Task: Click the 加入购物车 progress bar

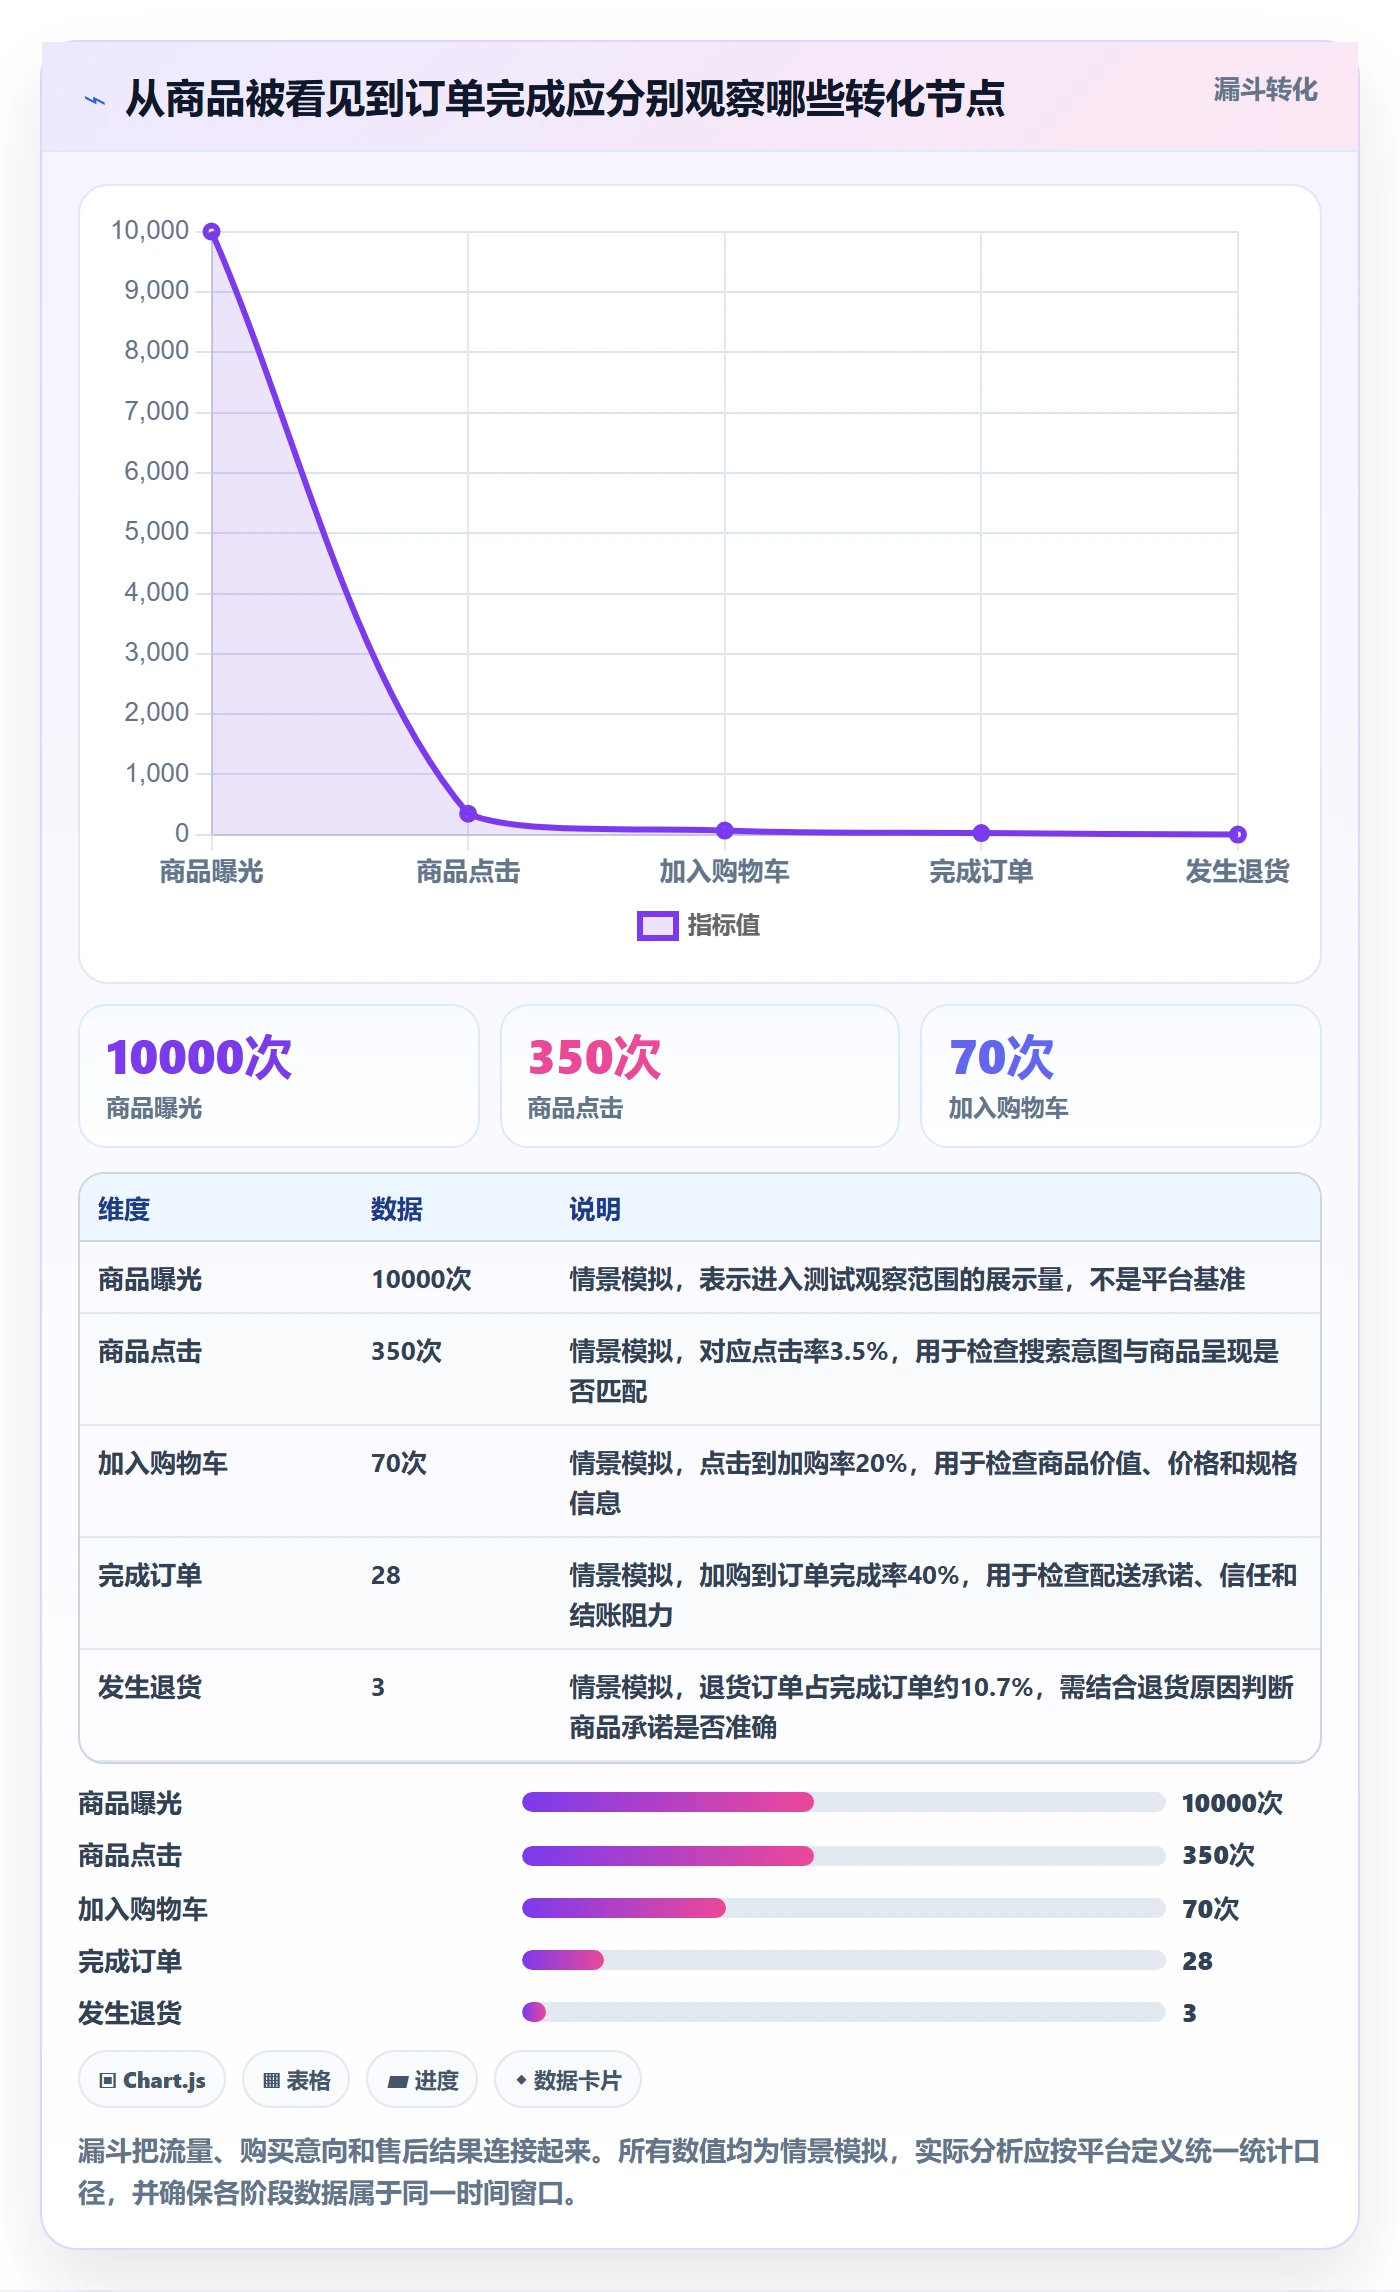Action: click(x=843, y=1908)
